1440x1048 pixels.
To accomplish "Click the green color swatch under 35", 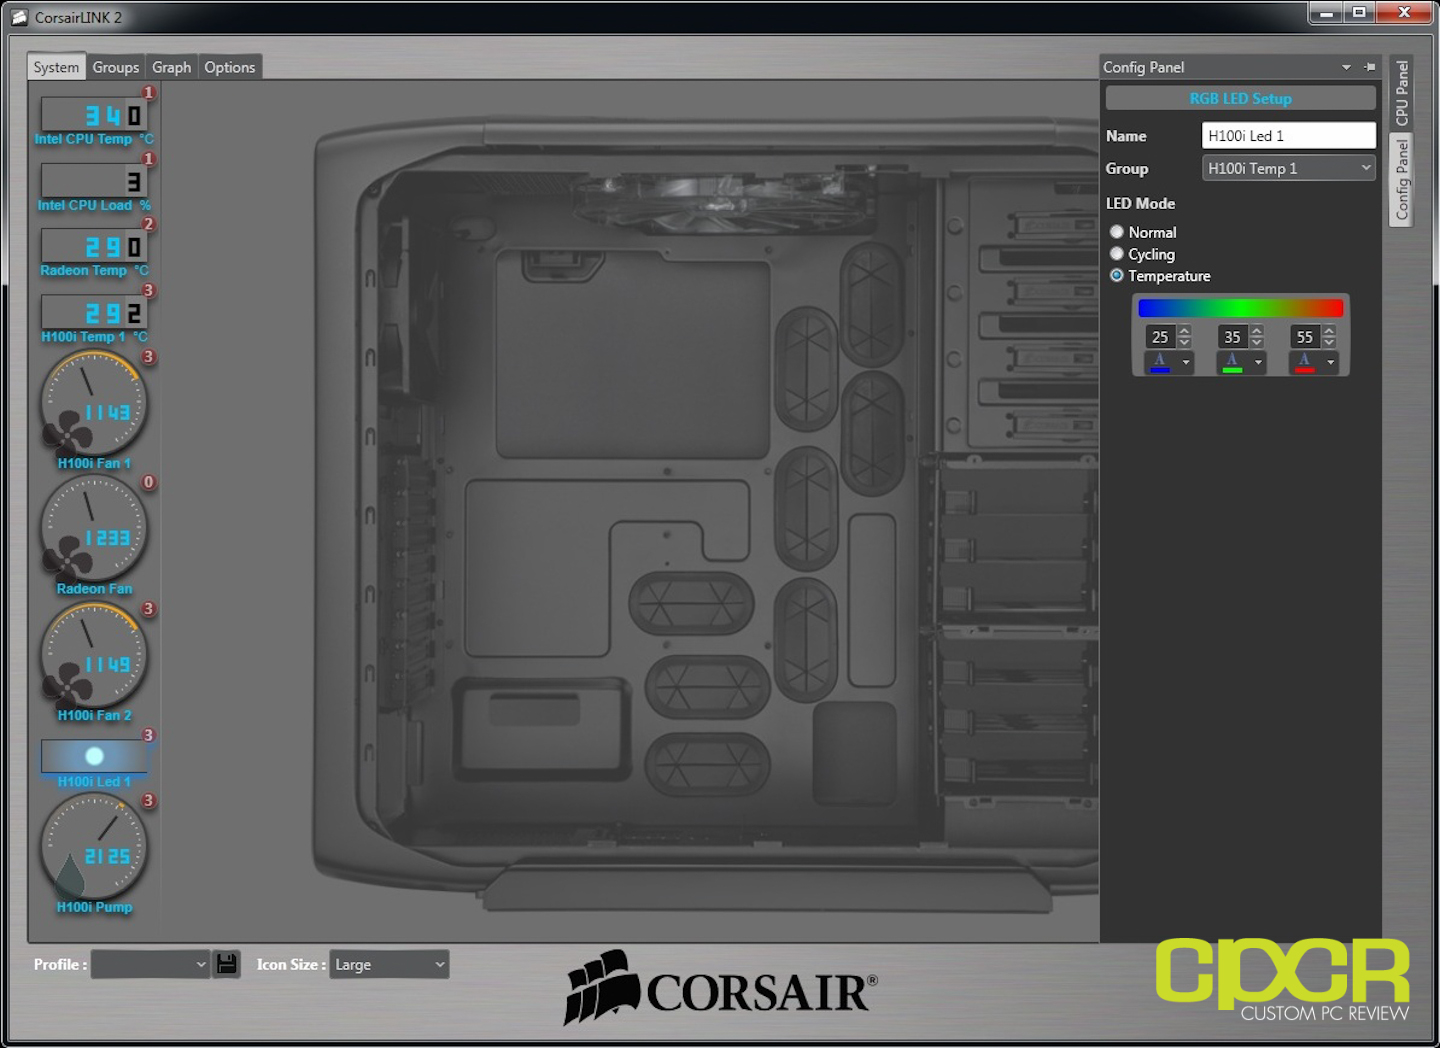I will (1232, 362).
